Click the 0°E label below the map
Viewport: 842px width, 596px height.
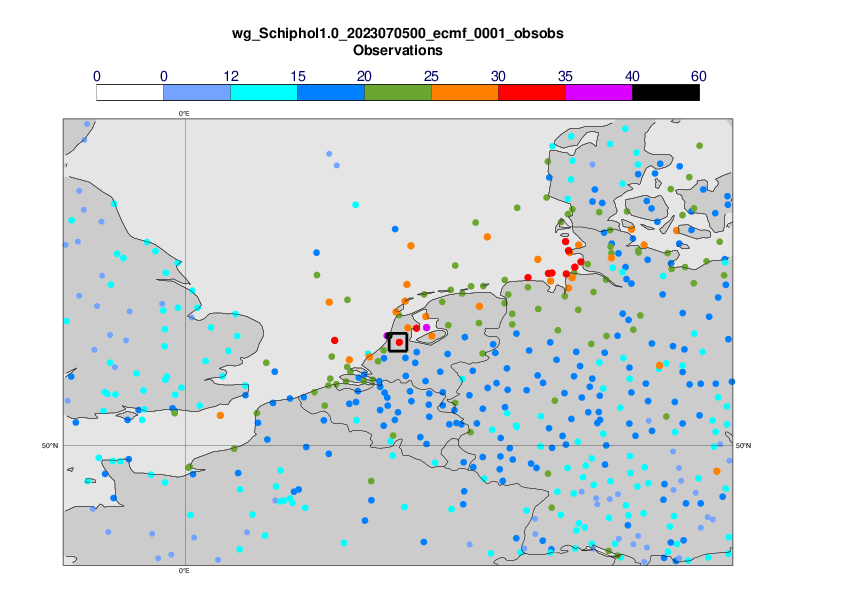pos(184,570)
